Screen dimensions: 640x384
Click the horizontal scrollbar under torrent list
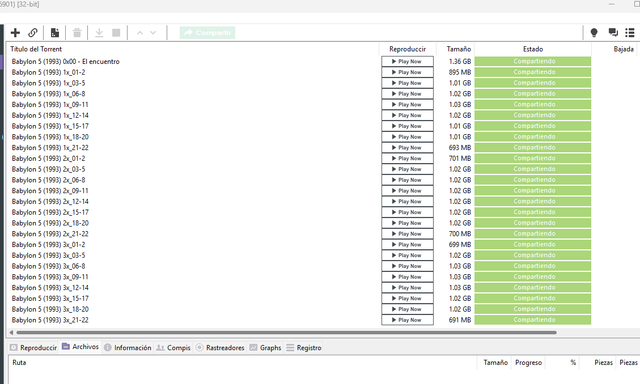click(x=286, y=333)
